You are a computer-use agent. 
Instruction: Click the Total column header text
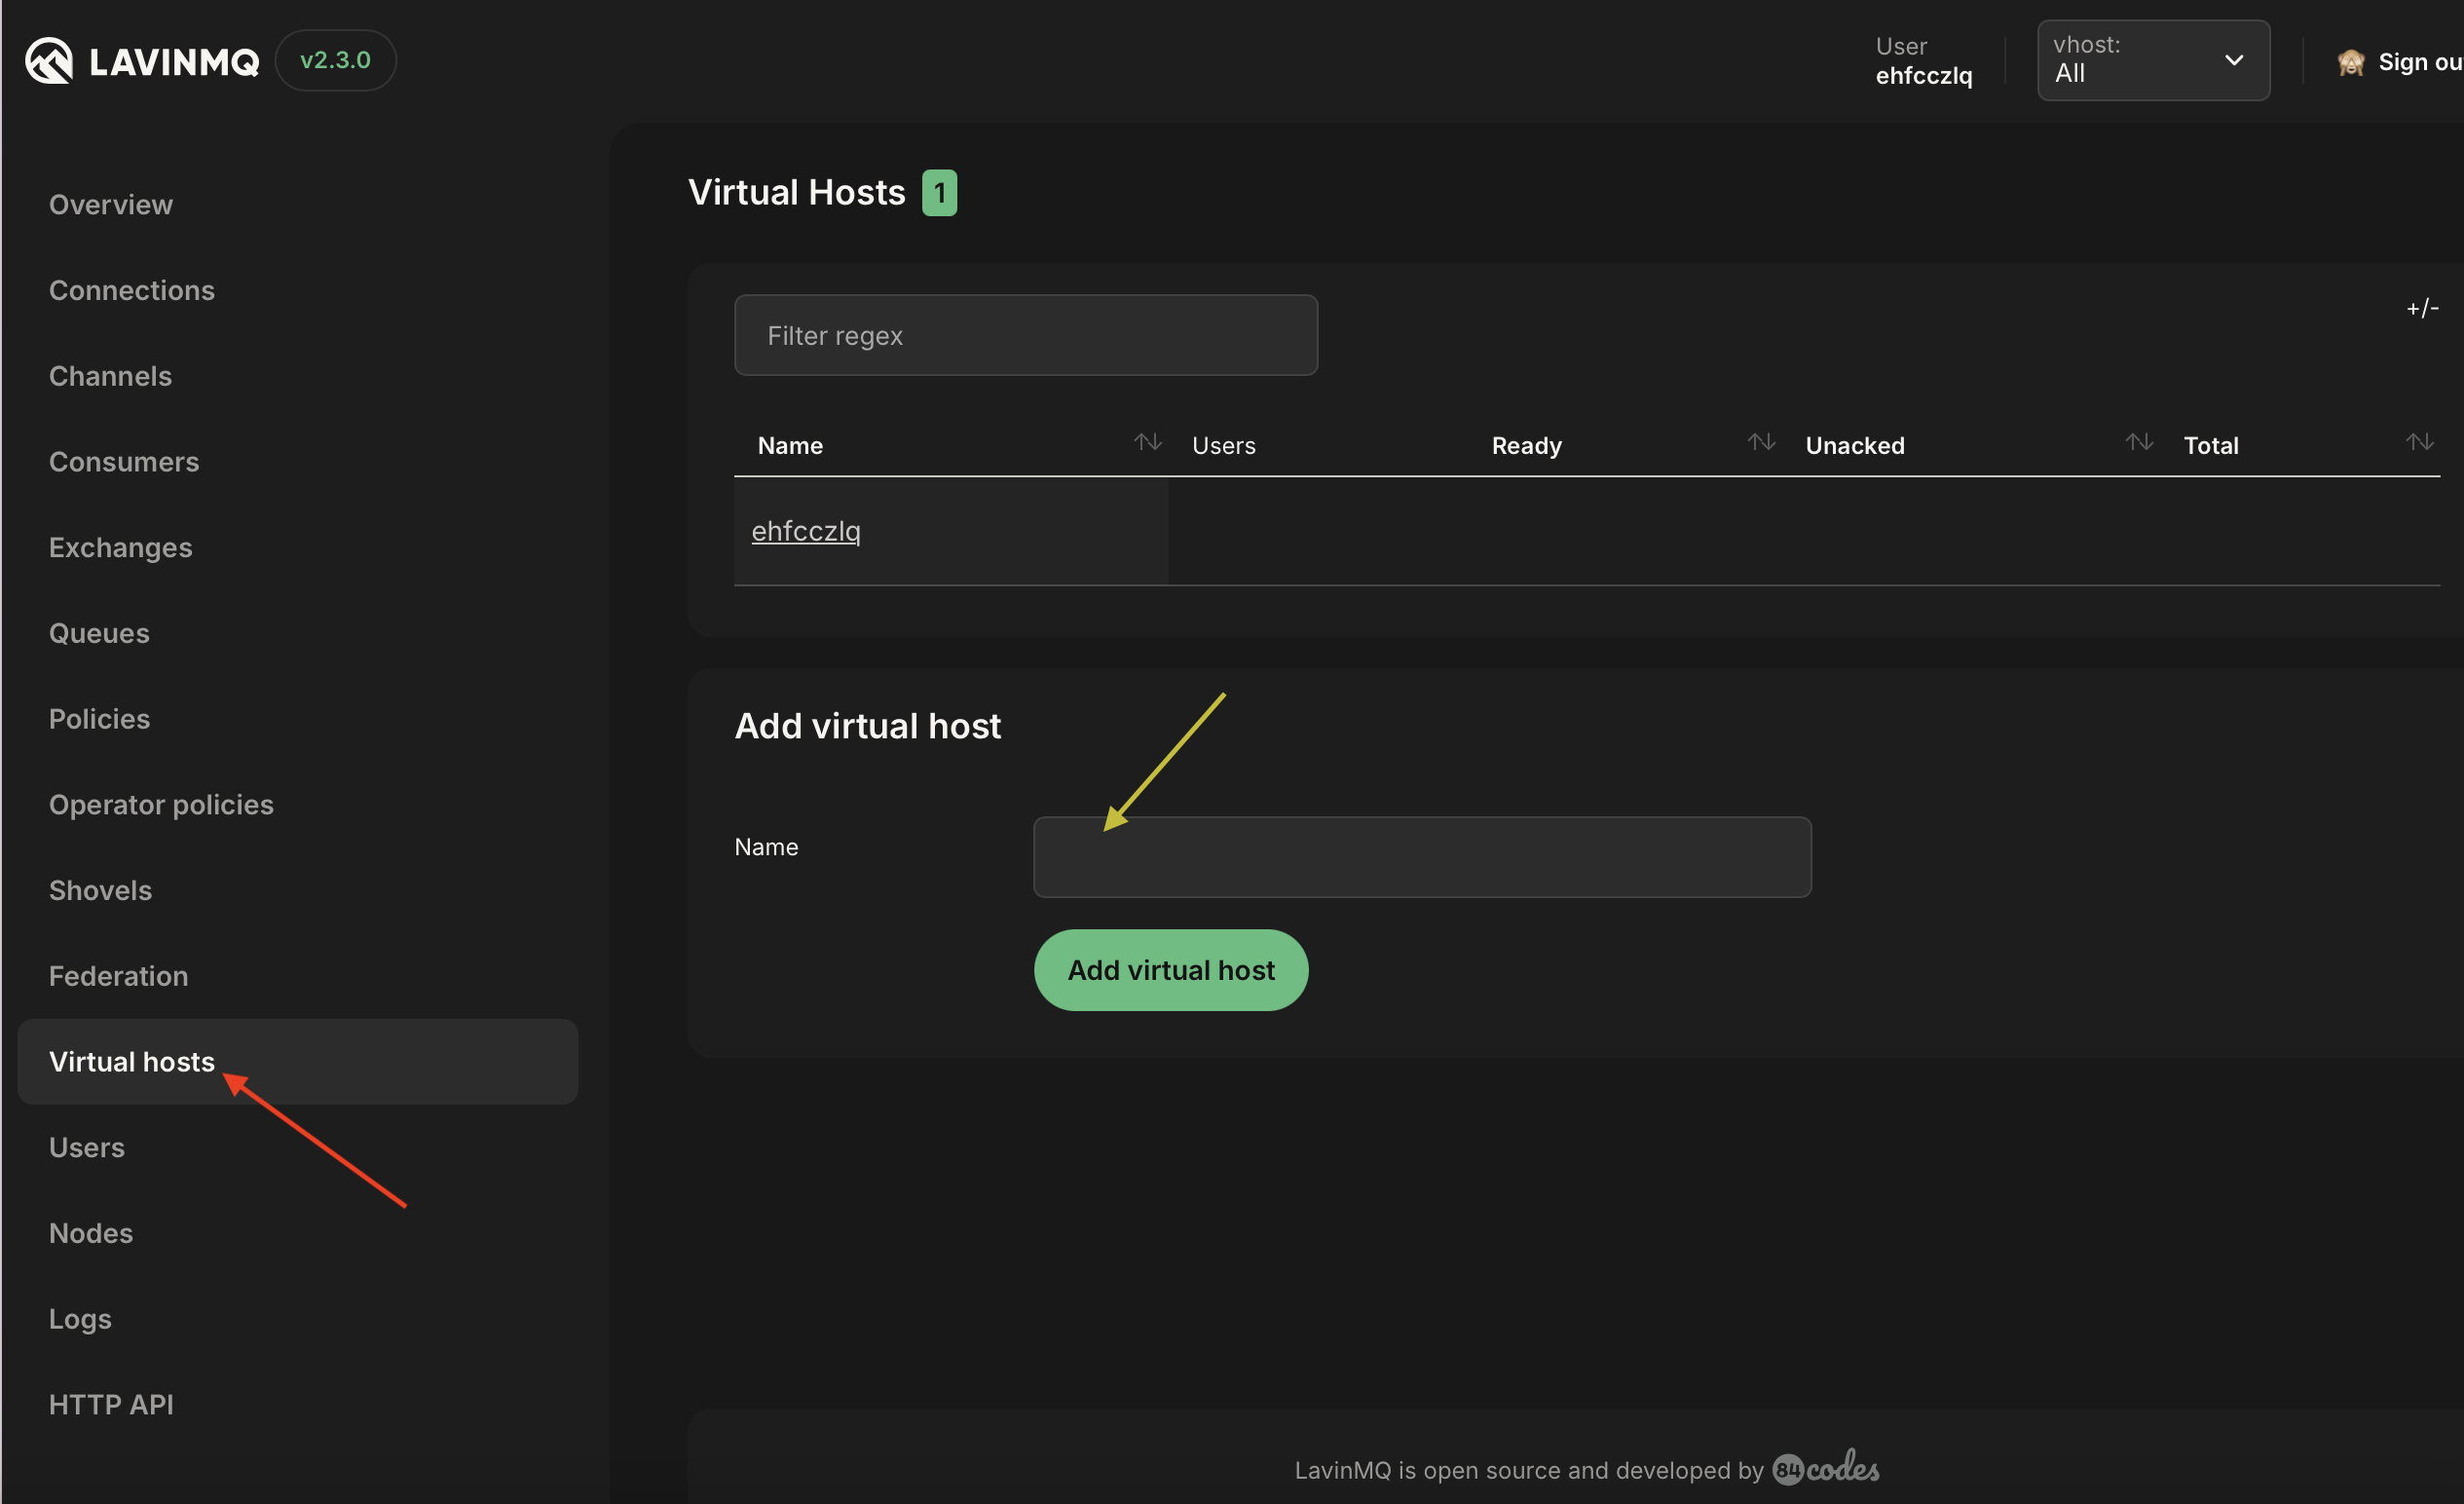[2210, 446]
